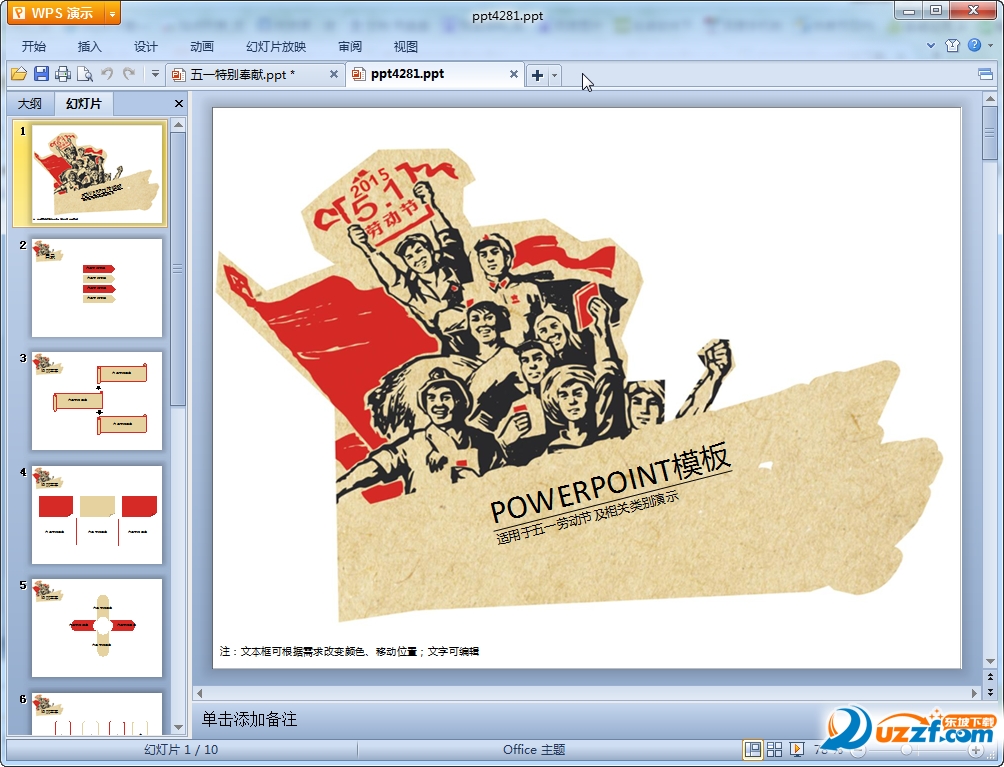
Task: Click Office 主题 status text
Action: (x=534, y=750)
